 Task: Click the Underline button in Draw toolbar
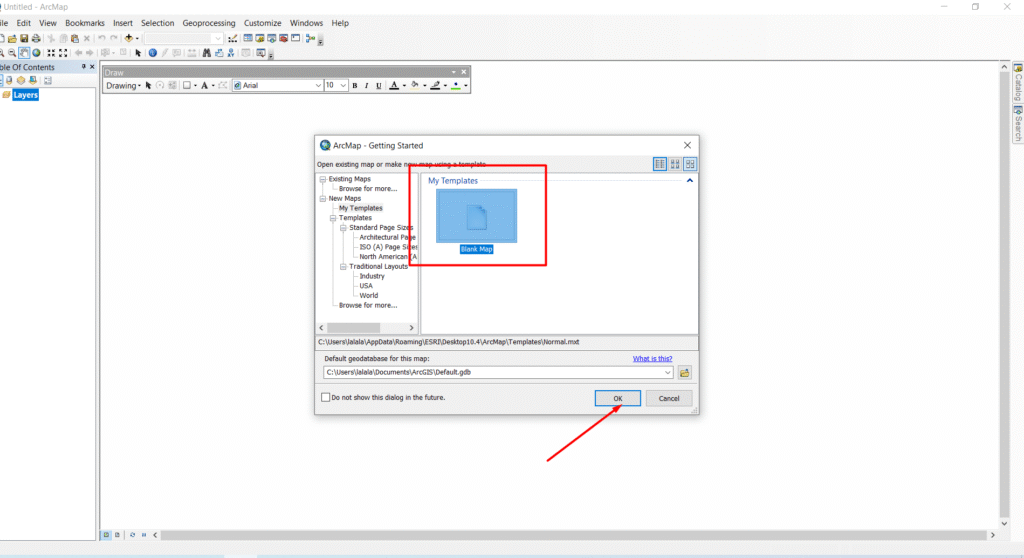click(379, 86)
